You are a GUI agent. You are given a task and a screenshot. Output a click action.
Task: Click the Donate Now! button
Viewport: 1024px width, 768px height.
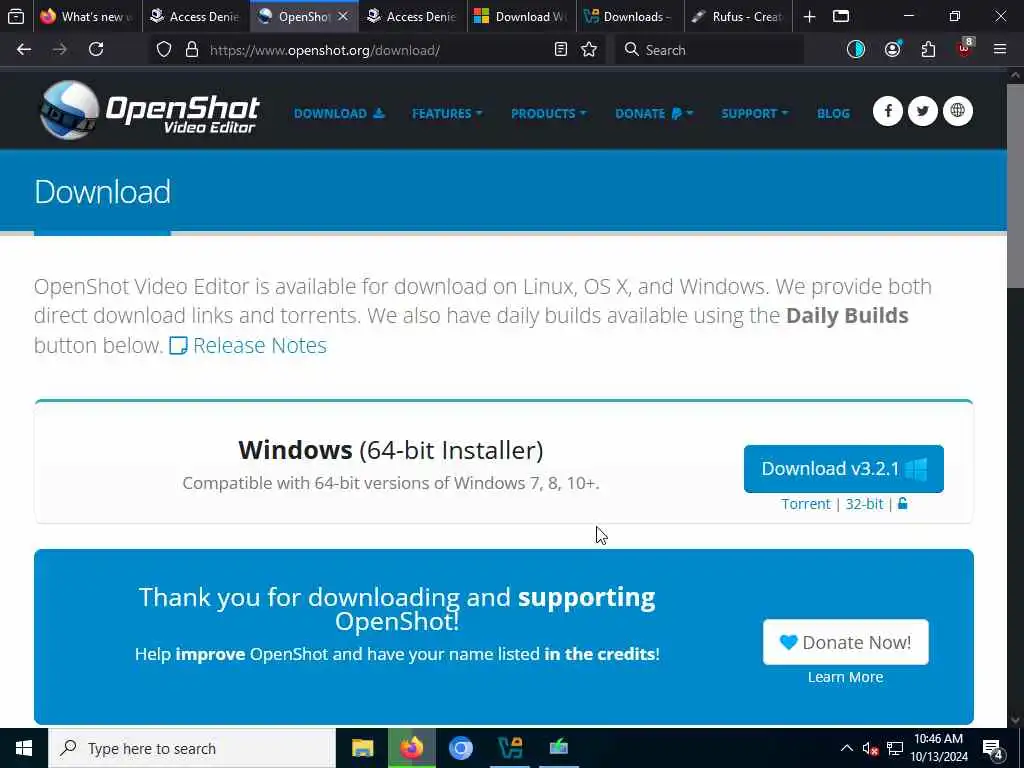pyautogui.click(x=845, y=642)
